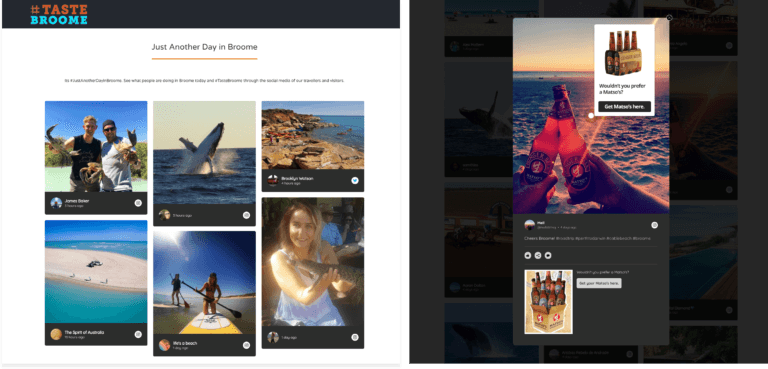The height and width of the screenshot is (369, 768).
Task: Open the woman holding fish photo
Action: click(312, 262)
